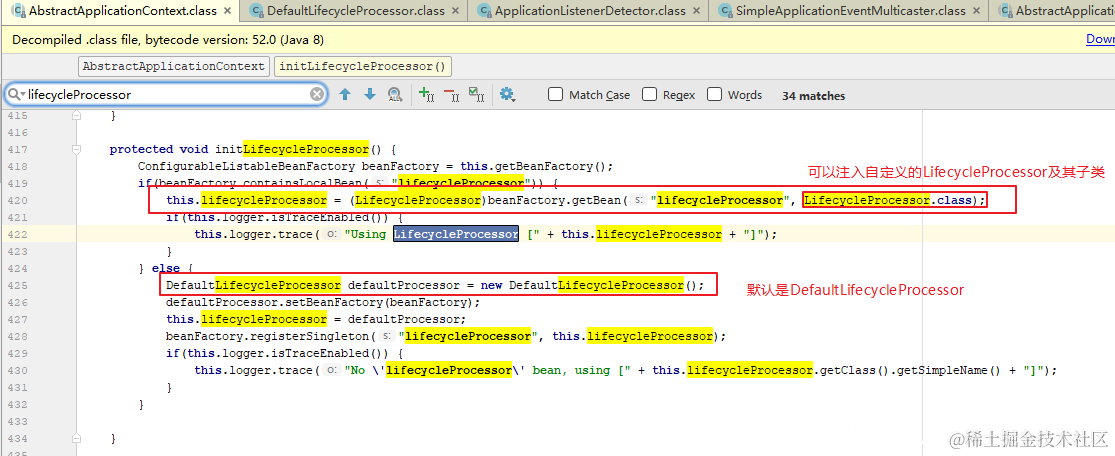
Task: Collapse the initLifecycleProcessor method fold at line 417
Action: point(77,149)
